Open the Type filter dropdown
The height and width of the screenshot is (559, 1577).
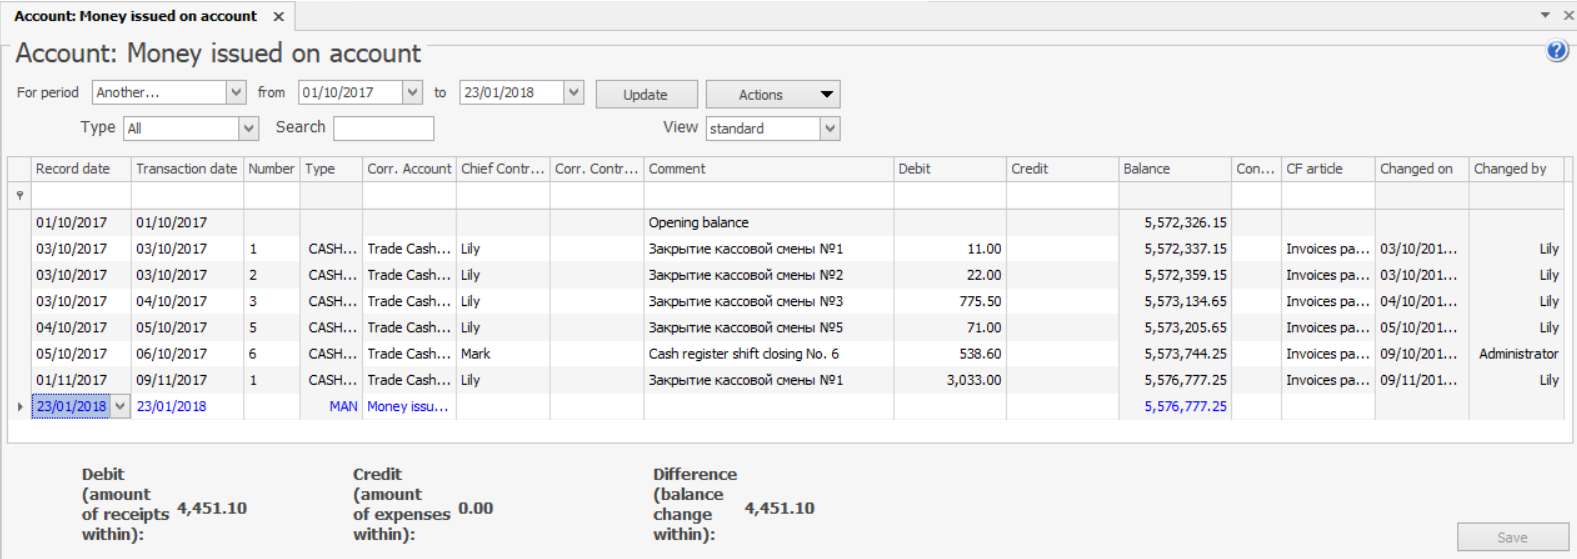point(248,129)
